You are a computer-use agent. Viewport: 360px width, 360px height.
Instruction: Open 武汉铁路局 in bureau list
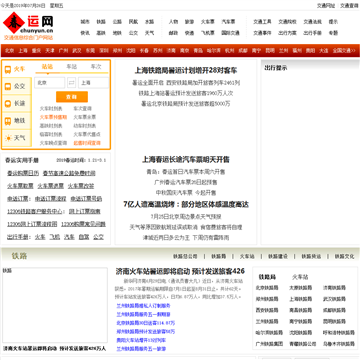coord(334,299)
